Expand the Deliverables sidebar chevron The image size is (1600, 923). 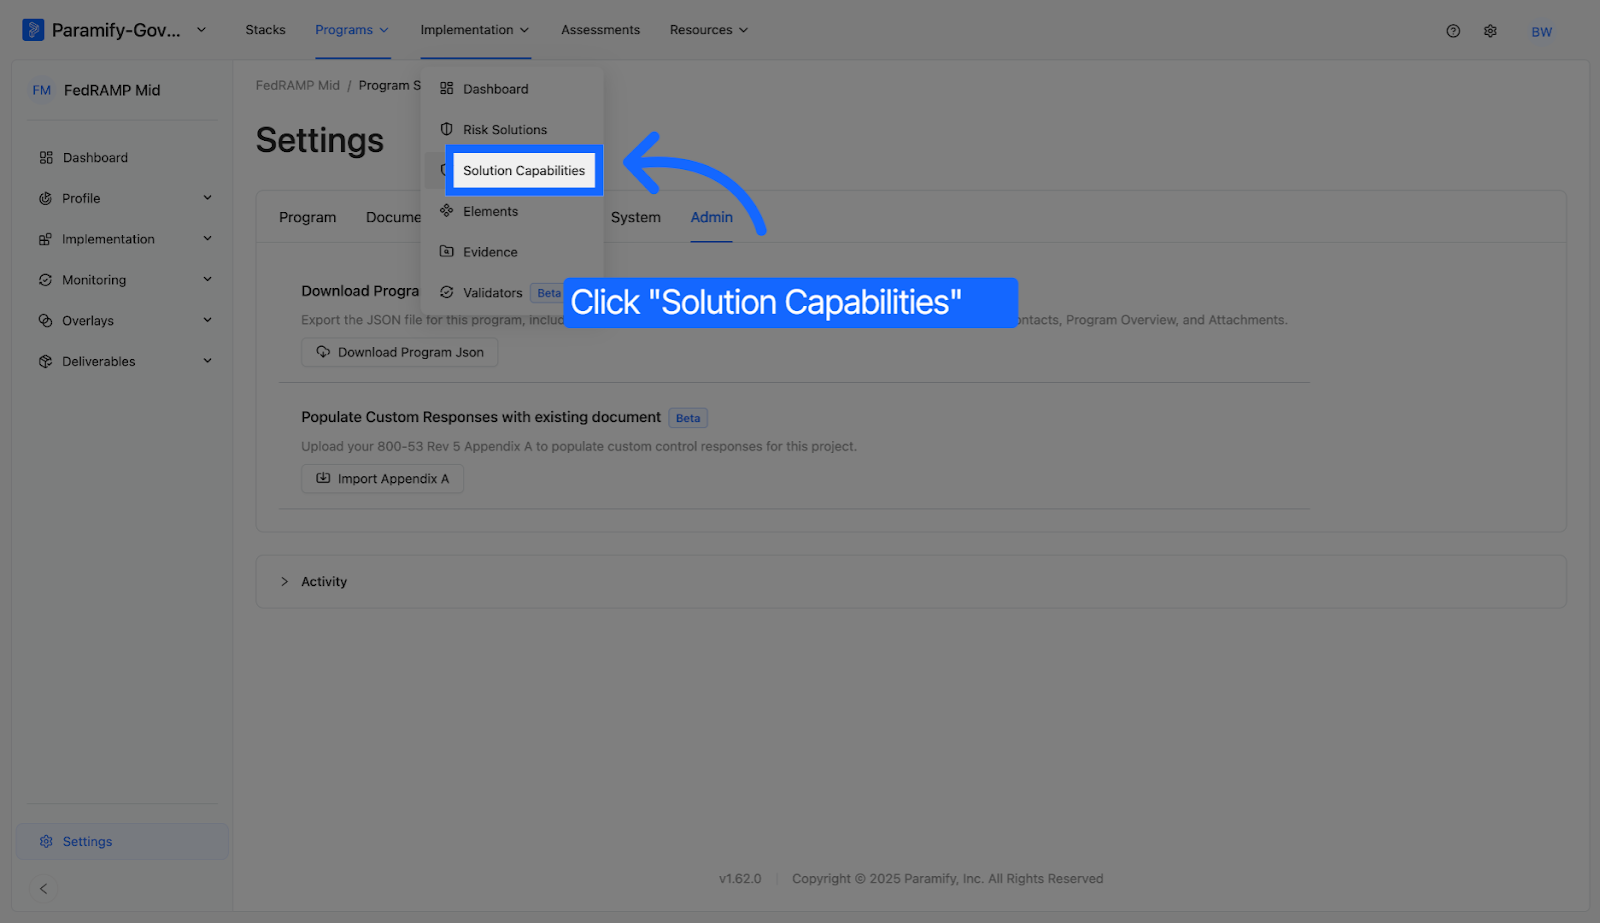[x=207, y=361]
